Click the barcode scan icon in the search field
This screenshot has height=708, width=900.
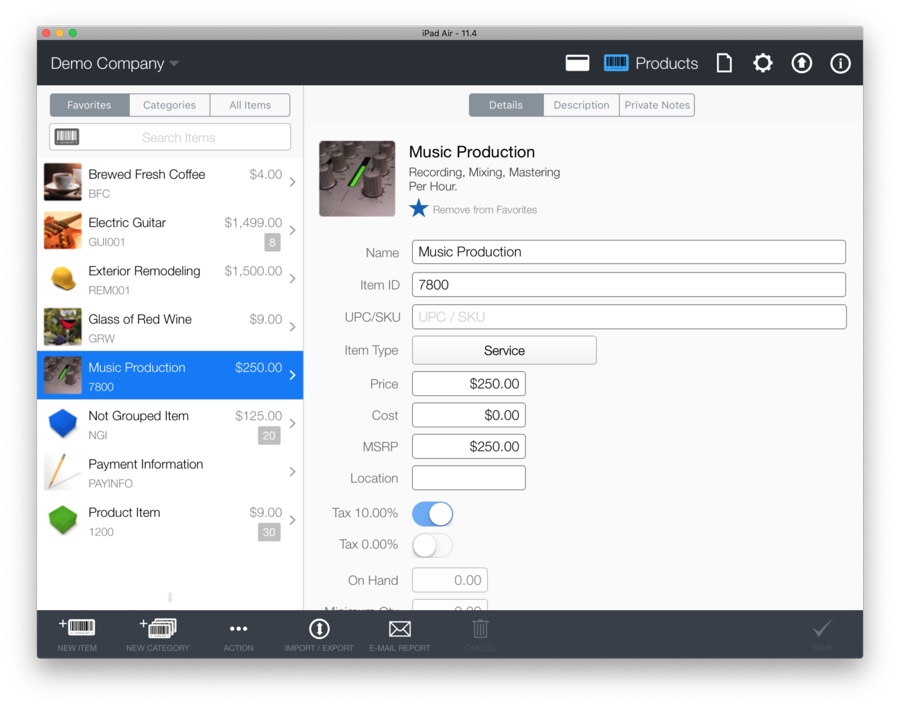[x=67, y=137]
